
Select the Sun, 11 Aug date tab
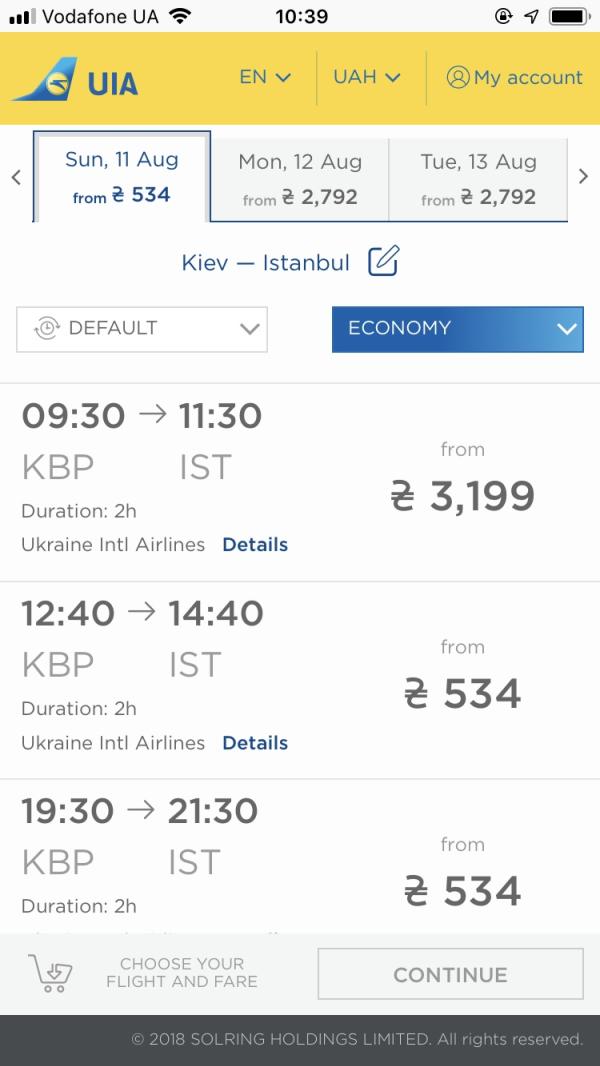[122, 177]
